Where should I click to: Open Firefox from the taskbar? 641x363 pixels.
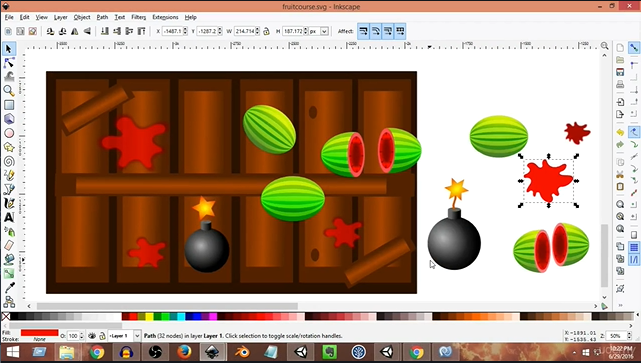click(184, 352)
